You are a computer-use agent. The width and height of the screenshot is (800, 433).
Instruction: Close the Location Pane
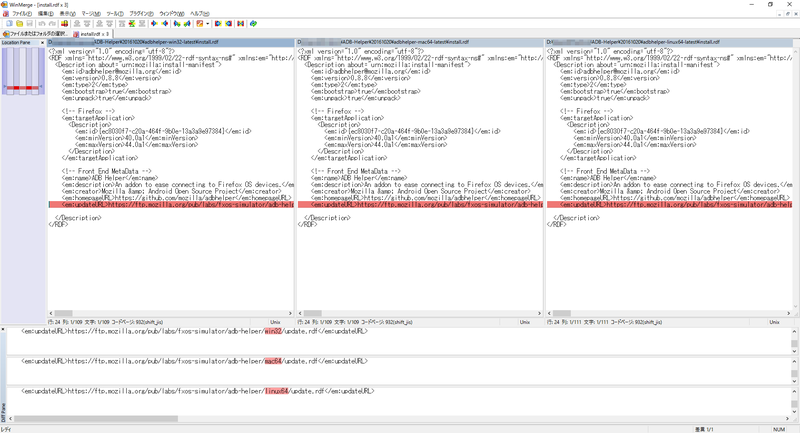42,43
